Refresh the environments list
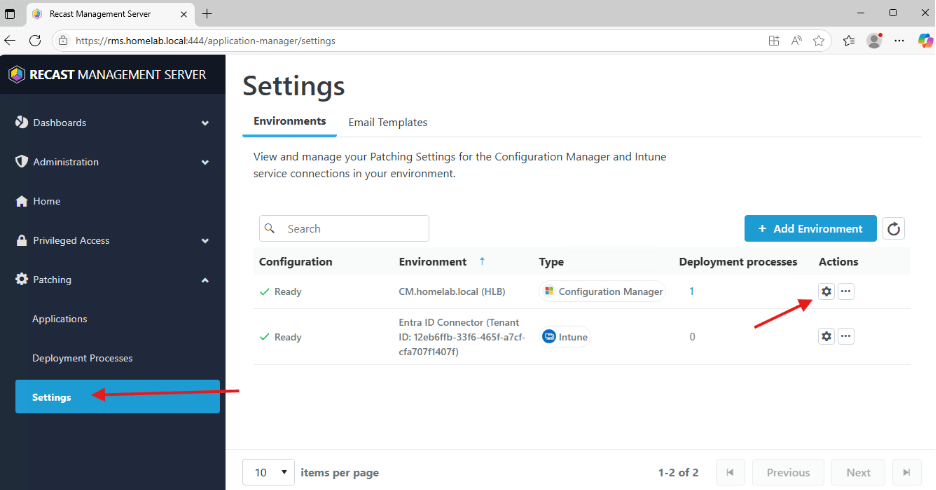The image size is (936, 490). point(894,229)
